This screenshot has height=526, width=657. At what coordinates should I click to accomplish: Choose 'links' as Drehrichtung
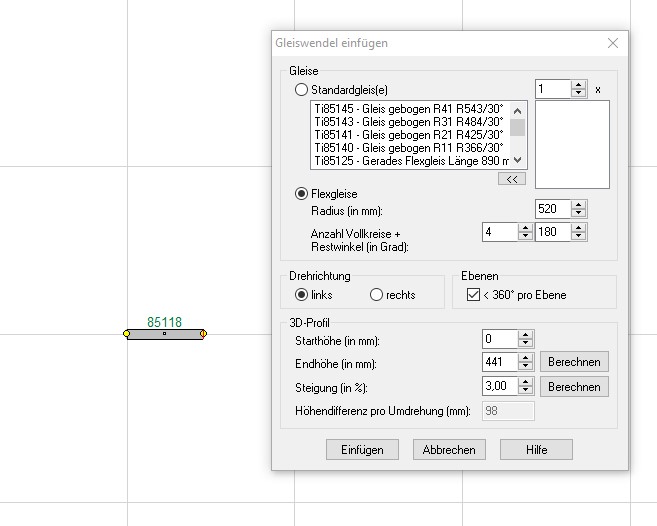click(302, 295)
